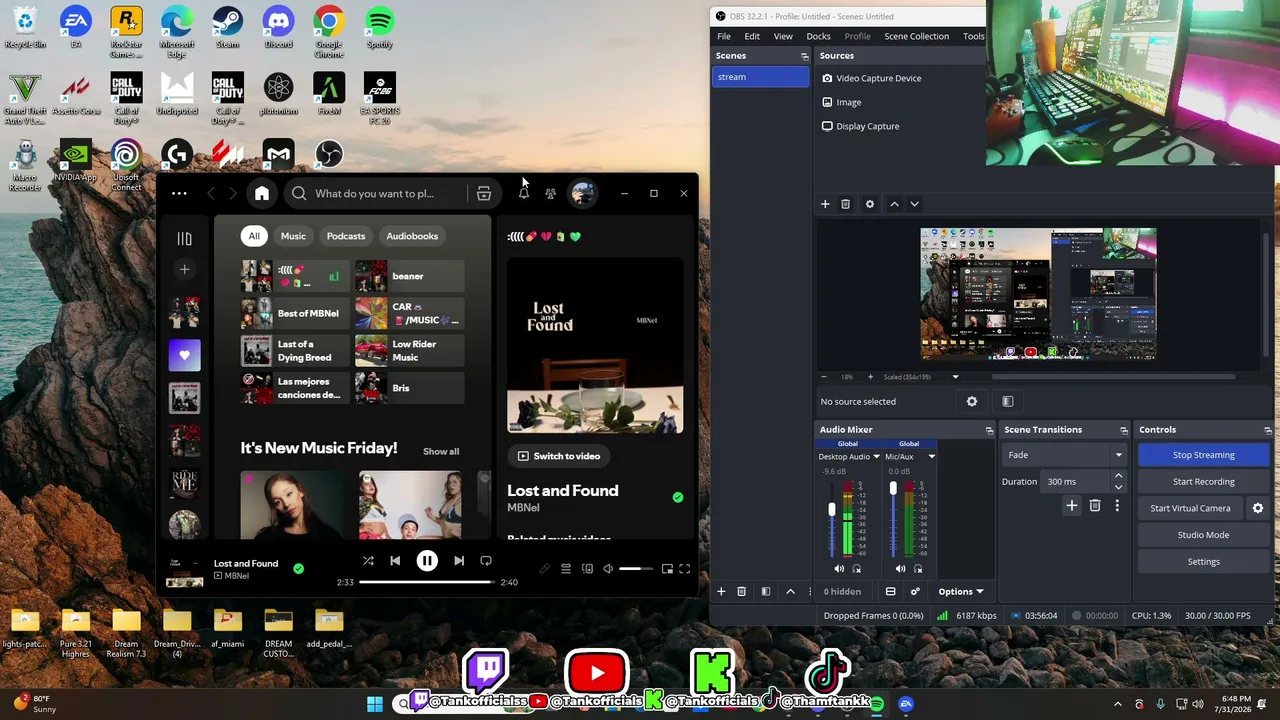
Task: Enable Studio Mode in OBS
Action: pyautogui.click(x=1204, y=535)
